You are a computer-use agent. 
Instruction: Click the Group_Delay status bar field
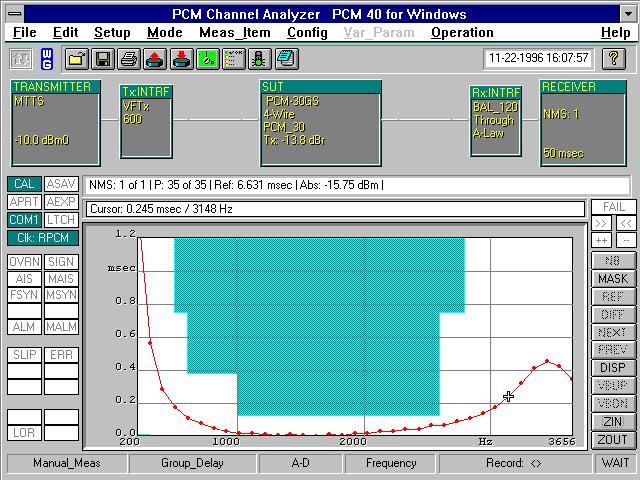(193, 463)
